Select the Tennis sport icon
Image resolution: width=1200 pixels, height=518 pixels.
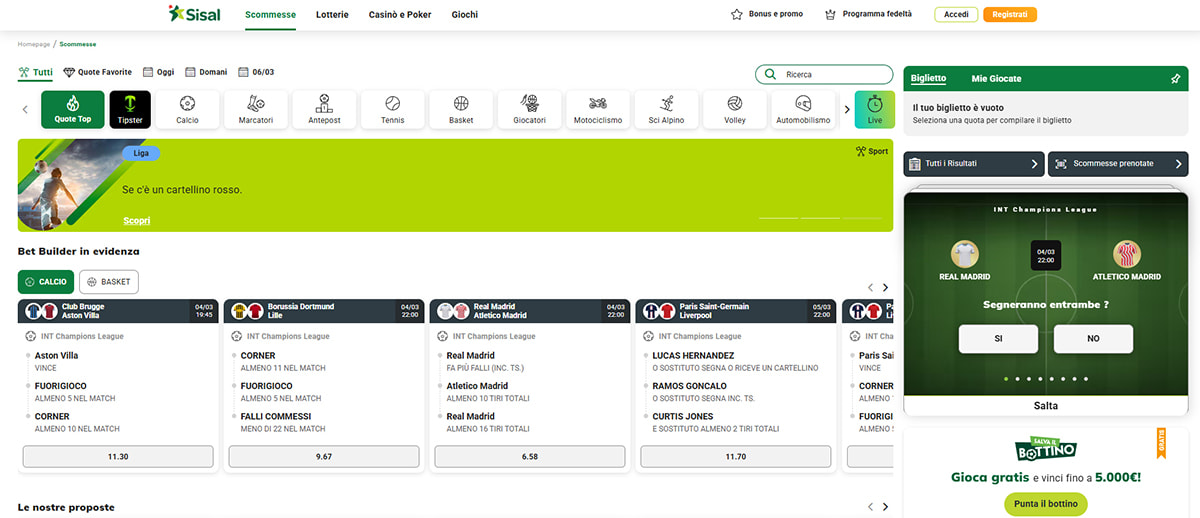coord(393,109)
